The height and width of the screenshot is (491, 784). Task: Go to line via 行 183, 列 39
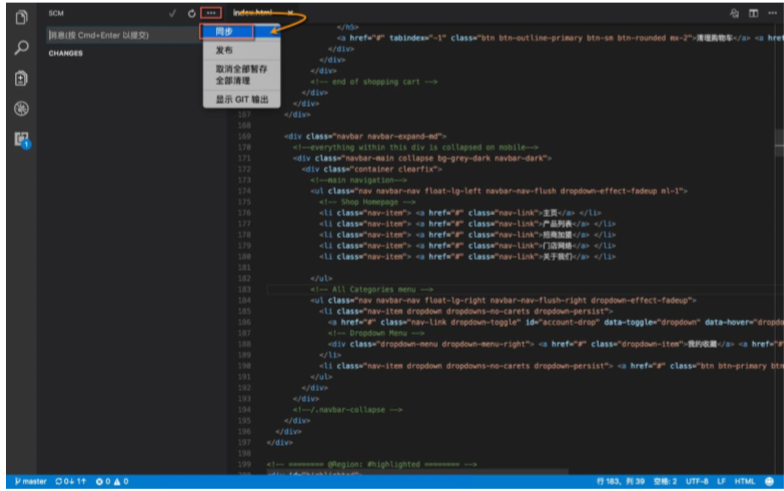[x=620, y=482]
